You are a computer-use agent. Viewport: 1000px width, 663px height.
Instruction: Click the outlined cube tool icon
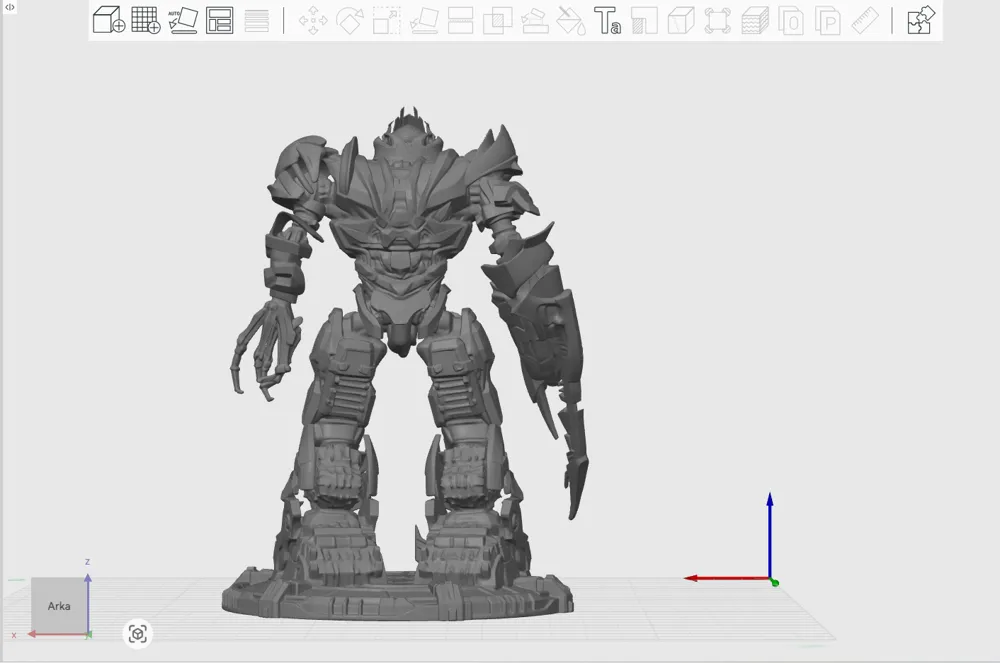[680, 20]
